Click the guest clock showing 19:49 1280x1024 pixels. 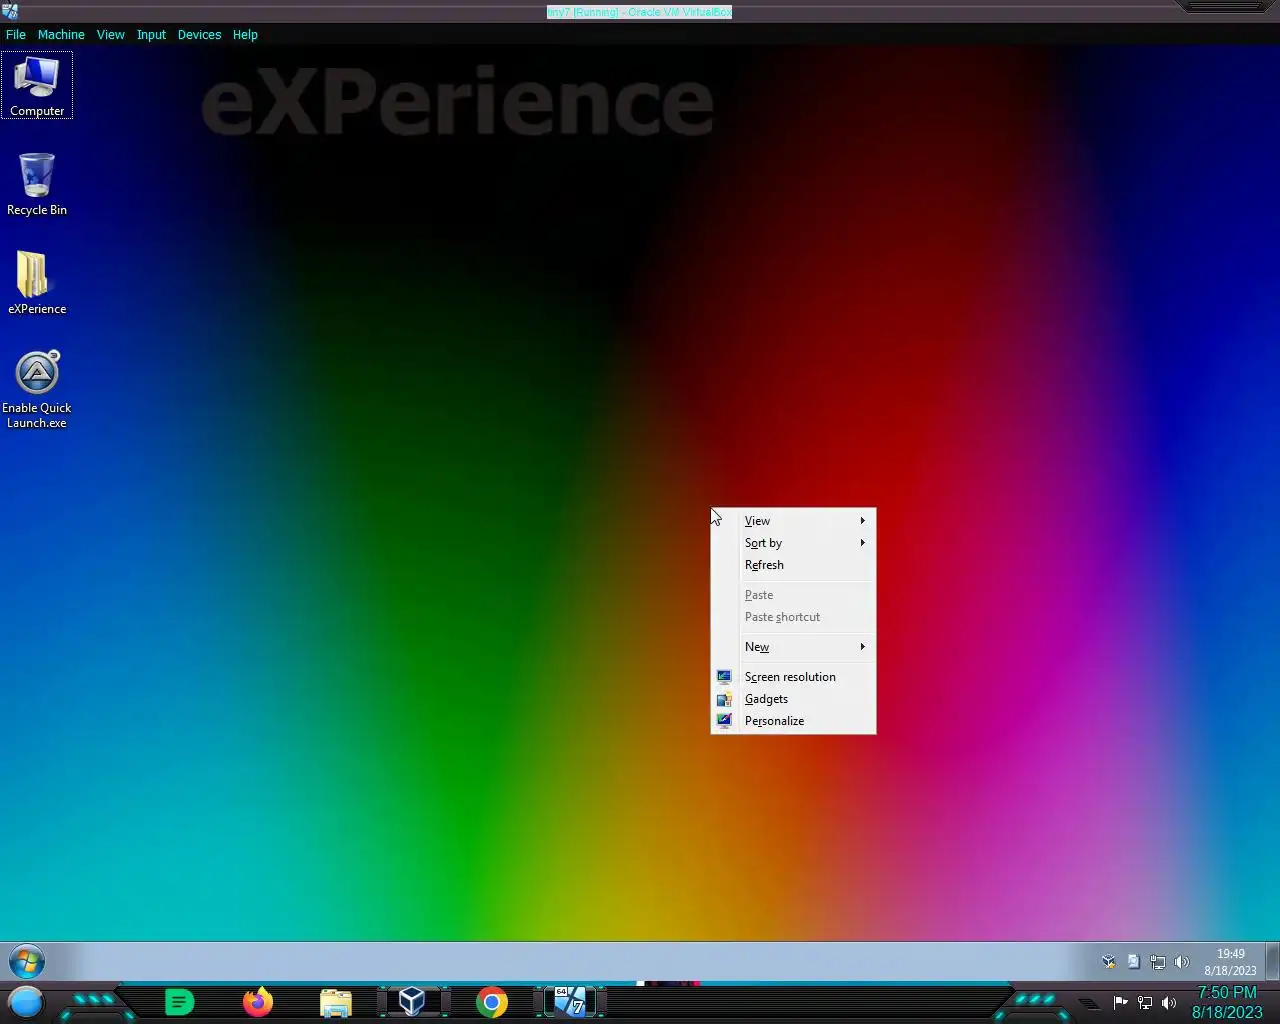1230,962
